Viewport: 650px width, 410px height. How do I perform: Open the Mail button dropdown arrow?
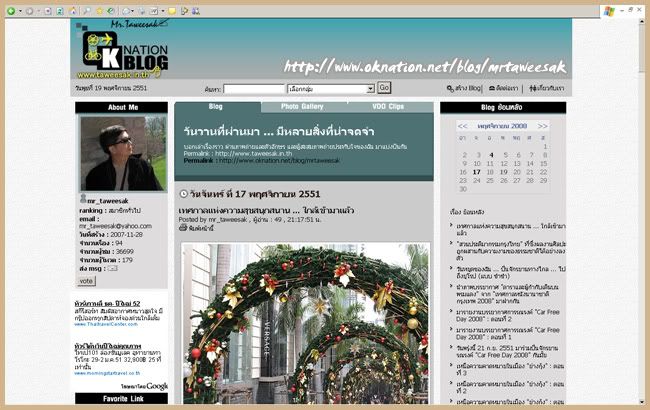tap(134, 11)
